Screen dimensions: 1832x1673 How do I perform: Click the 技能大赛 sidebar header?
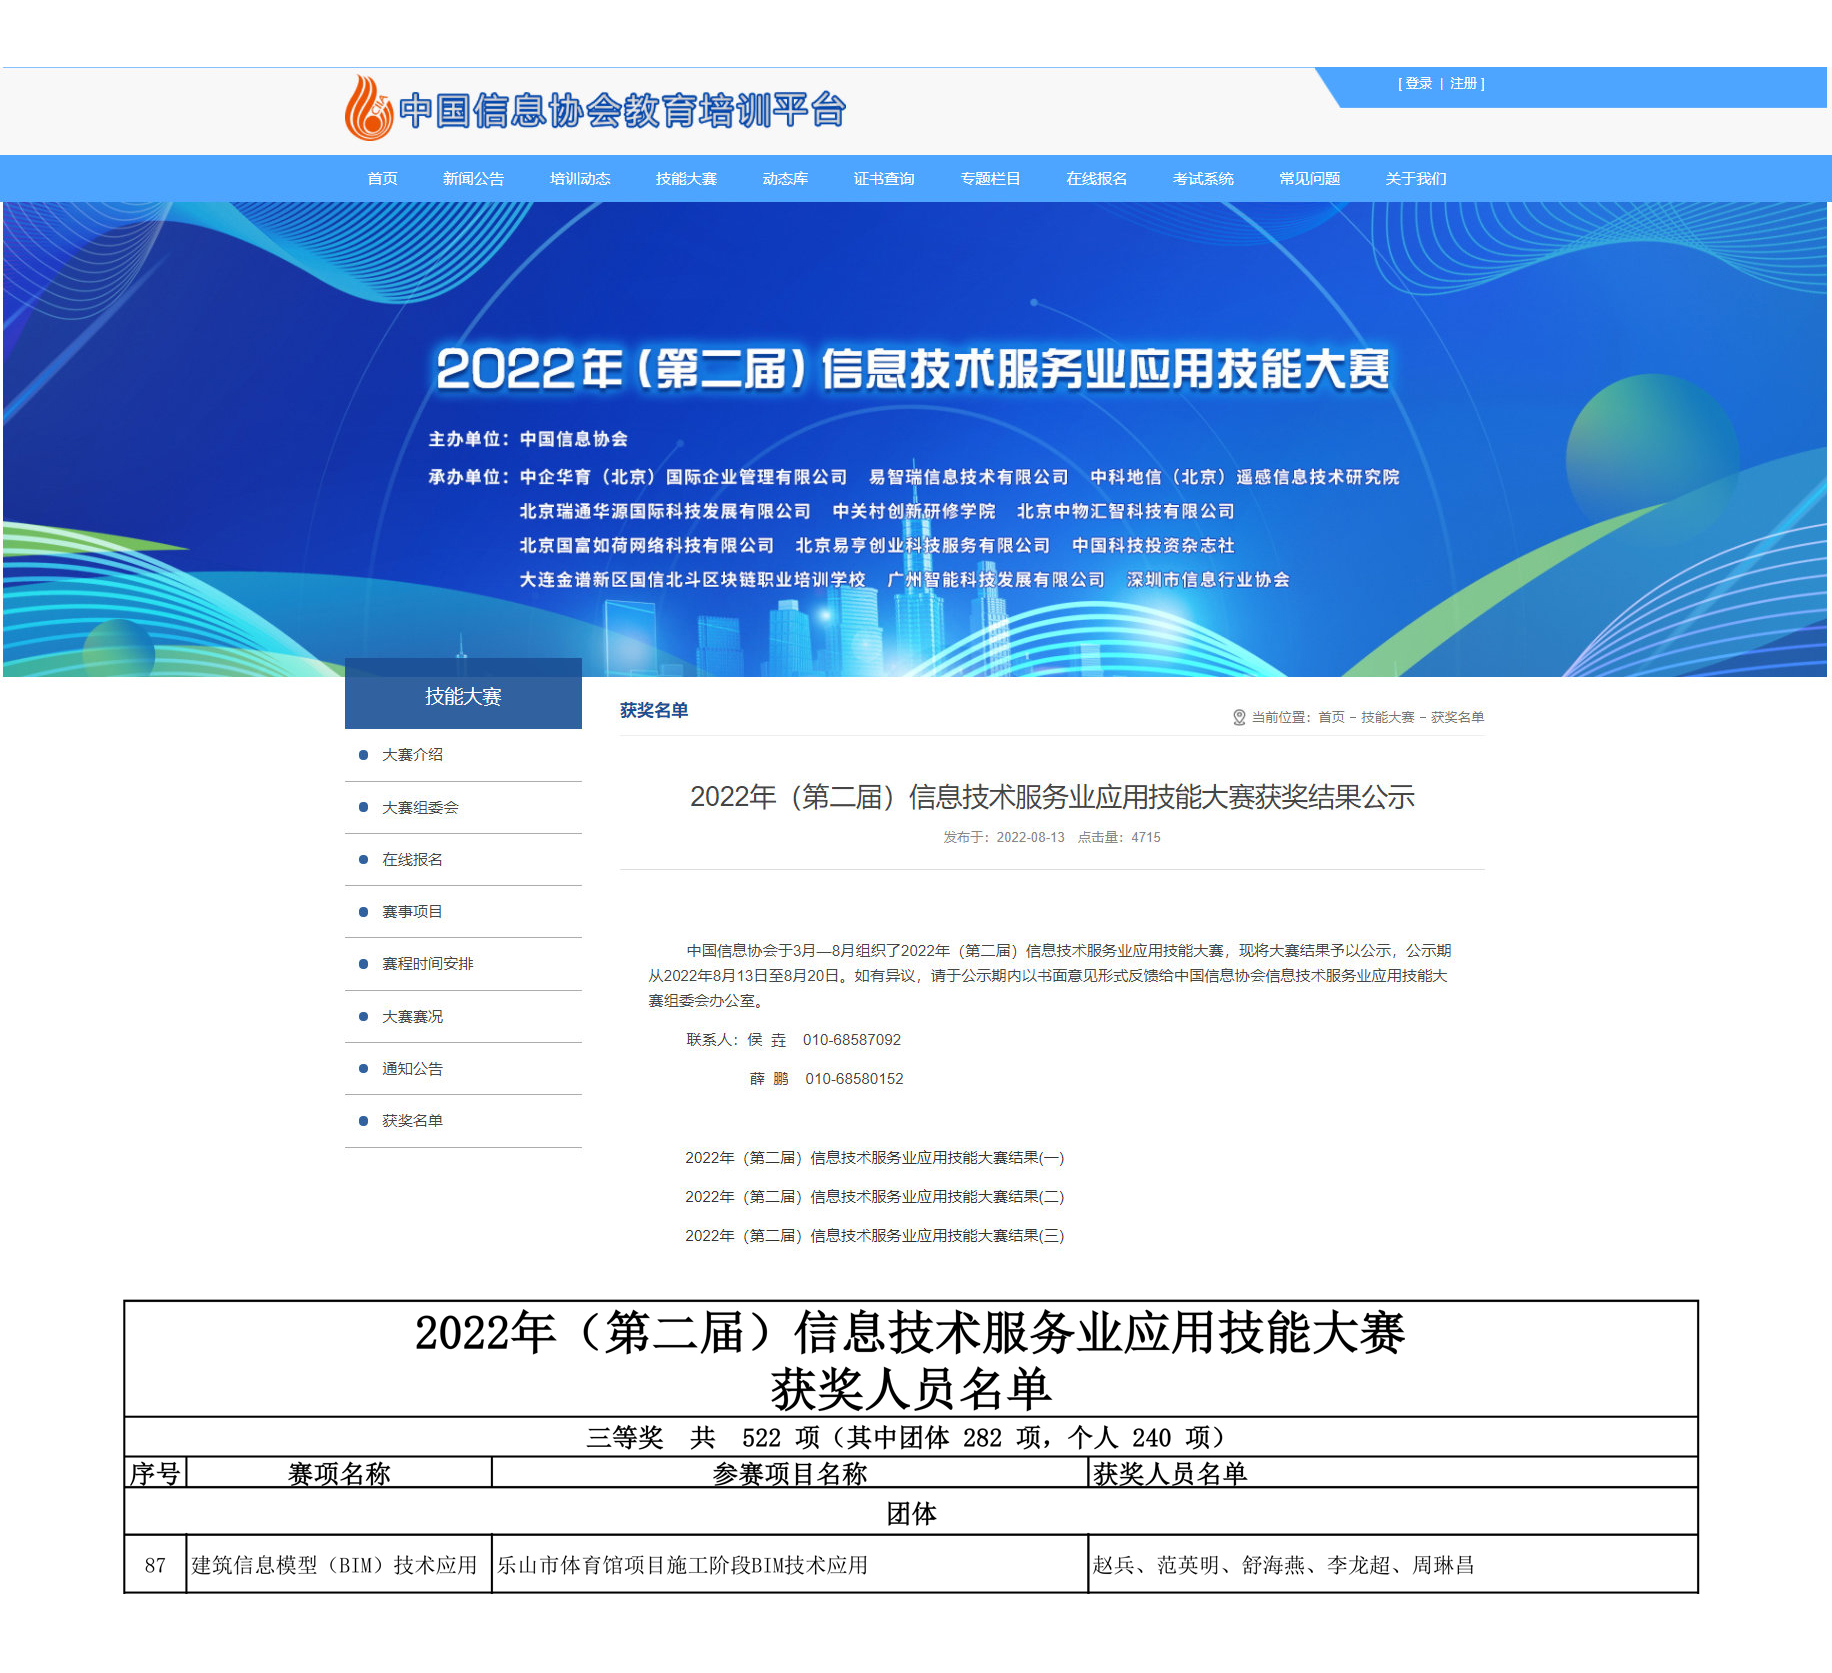point(463,695)
